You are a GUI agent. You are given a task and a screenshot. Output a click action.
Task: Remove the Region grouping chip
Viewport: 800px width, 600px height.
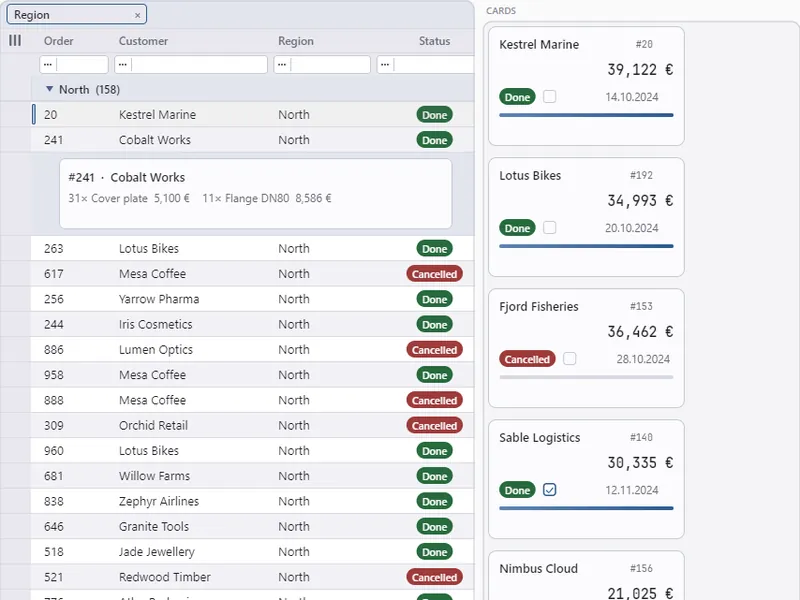coord(137,15)
